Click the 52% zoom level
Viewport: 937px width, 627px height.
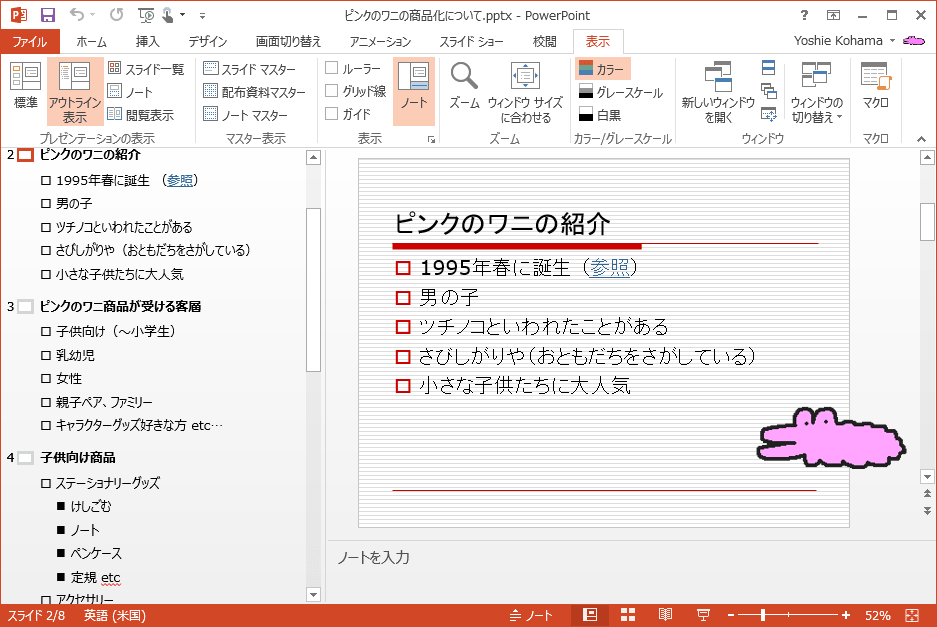[x=877, y=616]
